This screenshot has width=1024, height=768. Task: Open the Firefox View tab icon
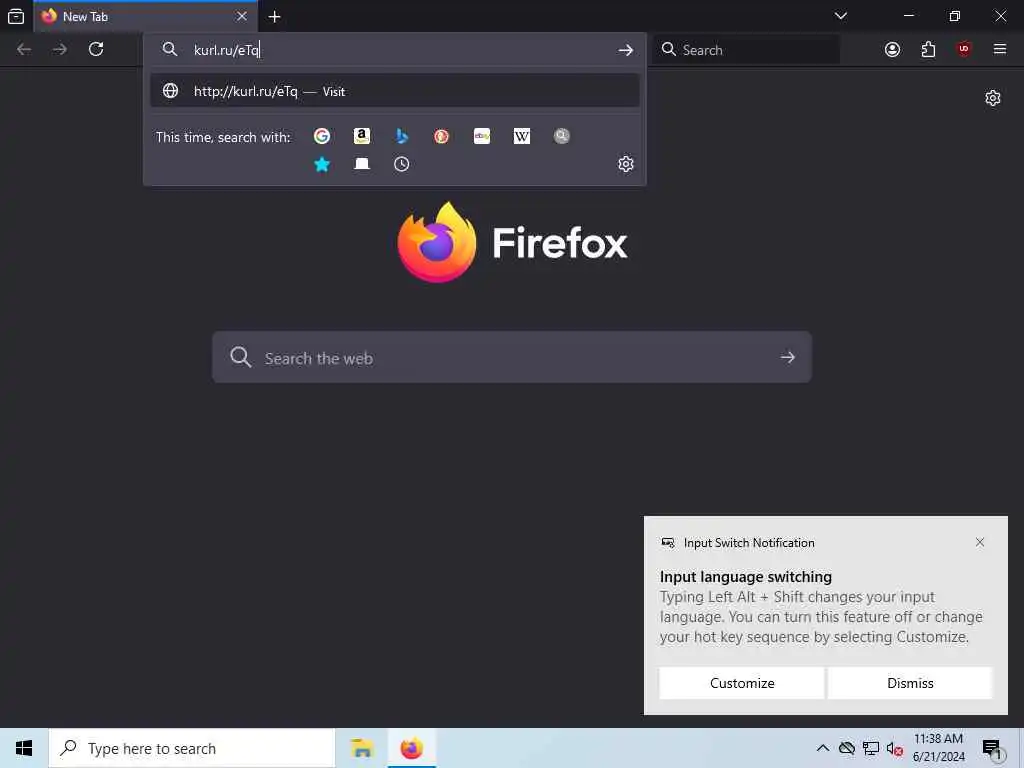click(16, 16)
